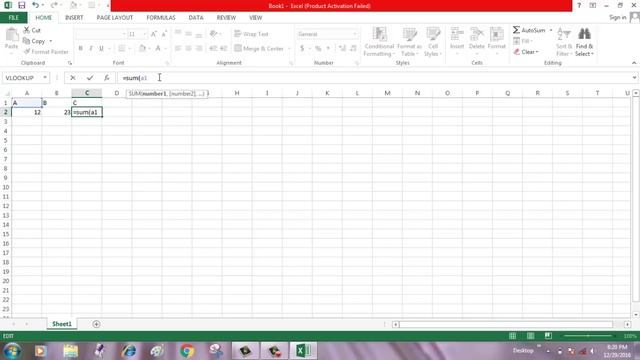Open File Explorer folder in taskbar
Viewport: 640px width, 360px height.
(71, 351)
